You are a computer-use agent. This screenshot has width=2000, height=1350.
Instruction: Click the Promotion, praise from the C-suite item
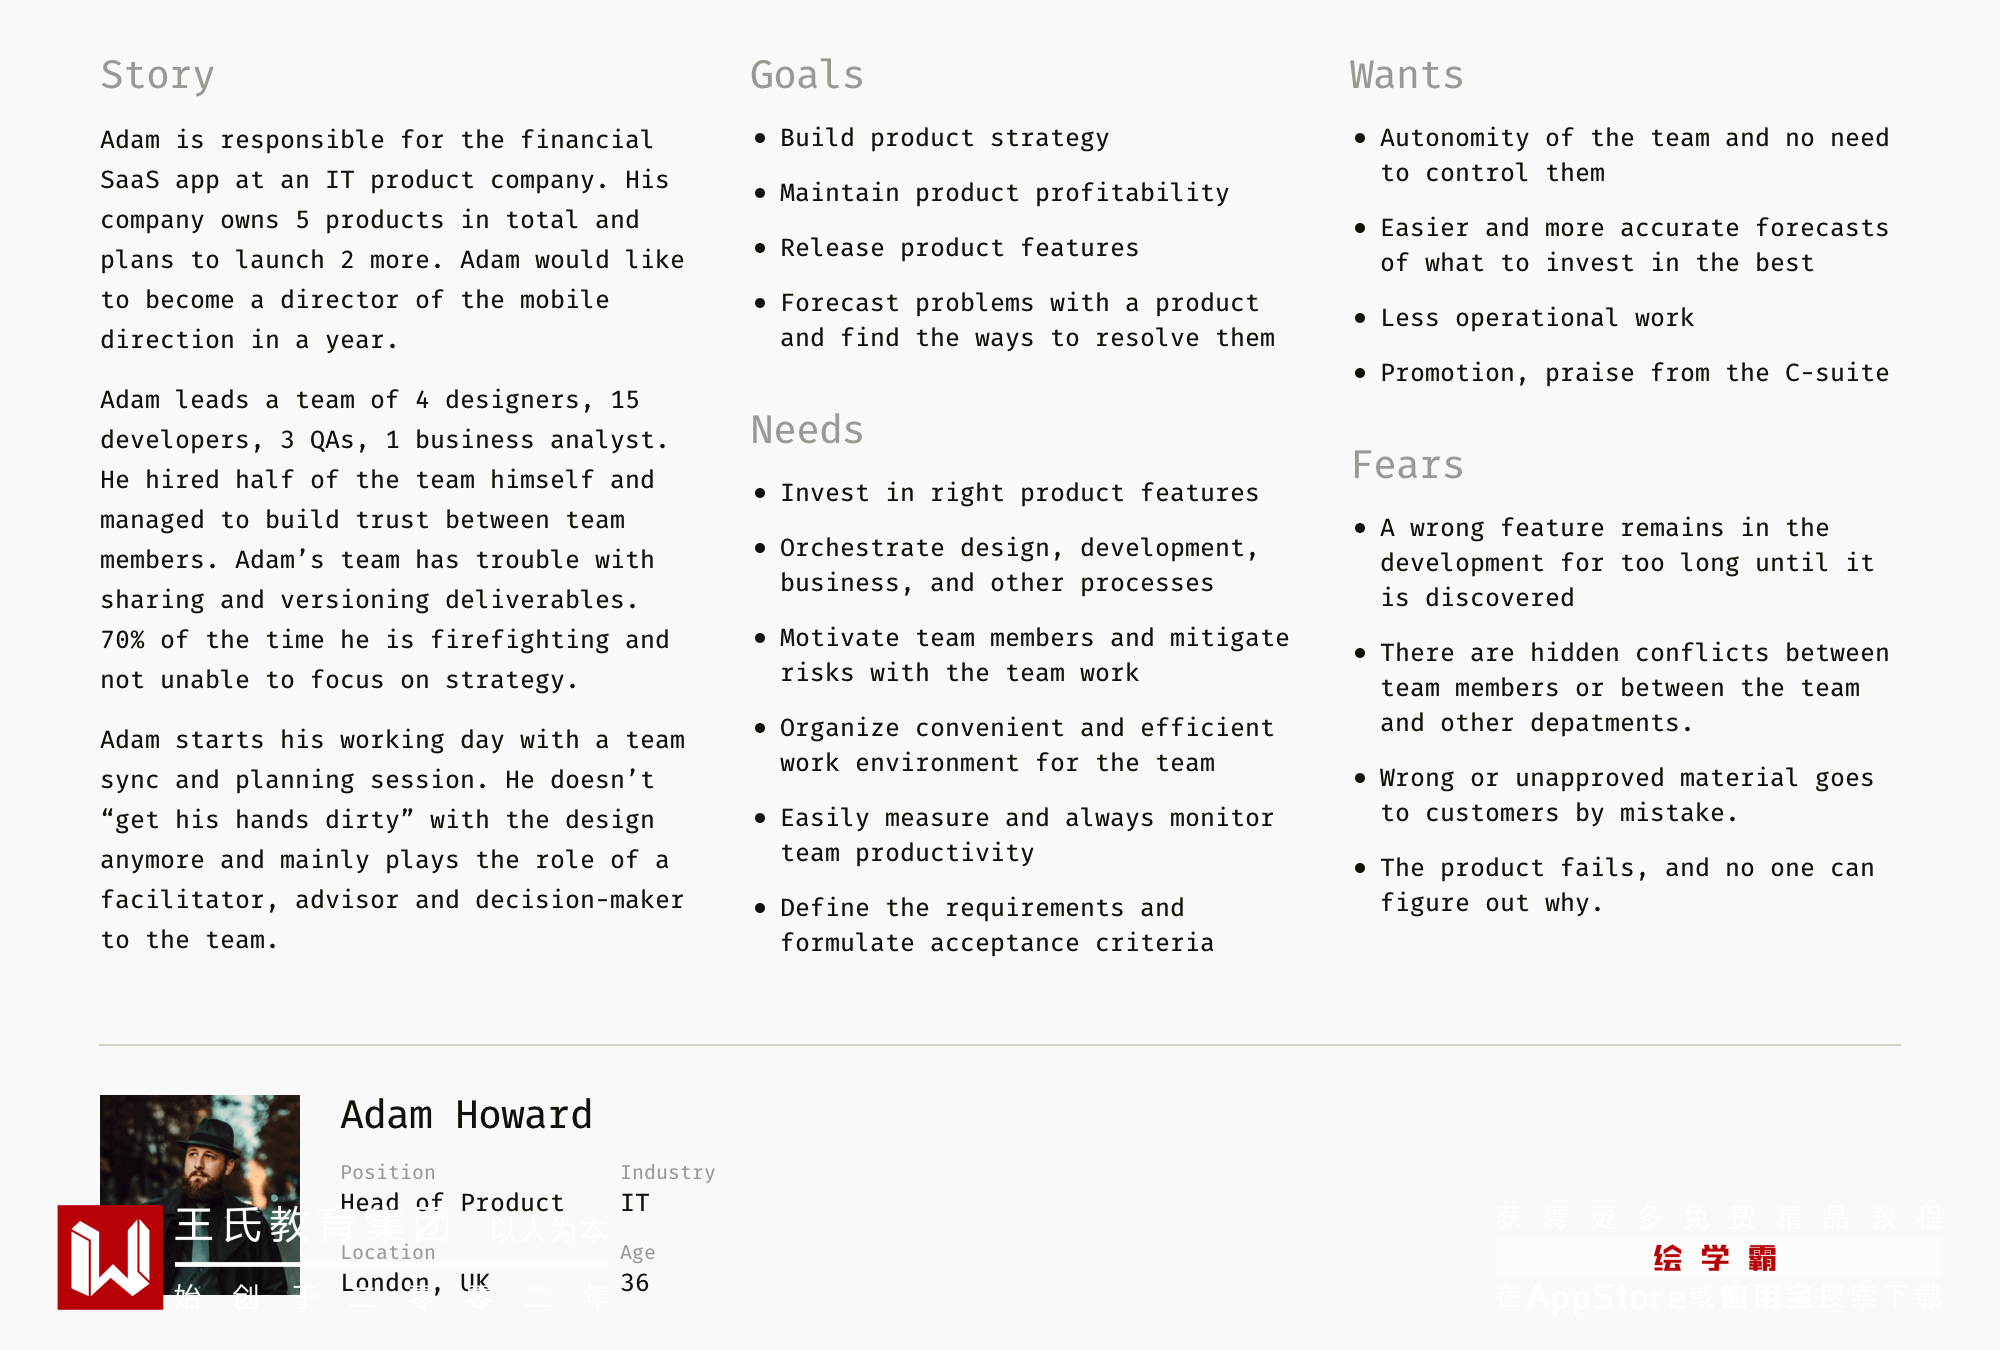pos(1634,373)
